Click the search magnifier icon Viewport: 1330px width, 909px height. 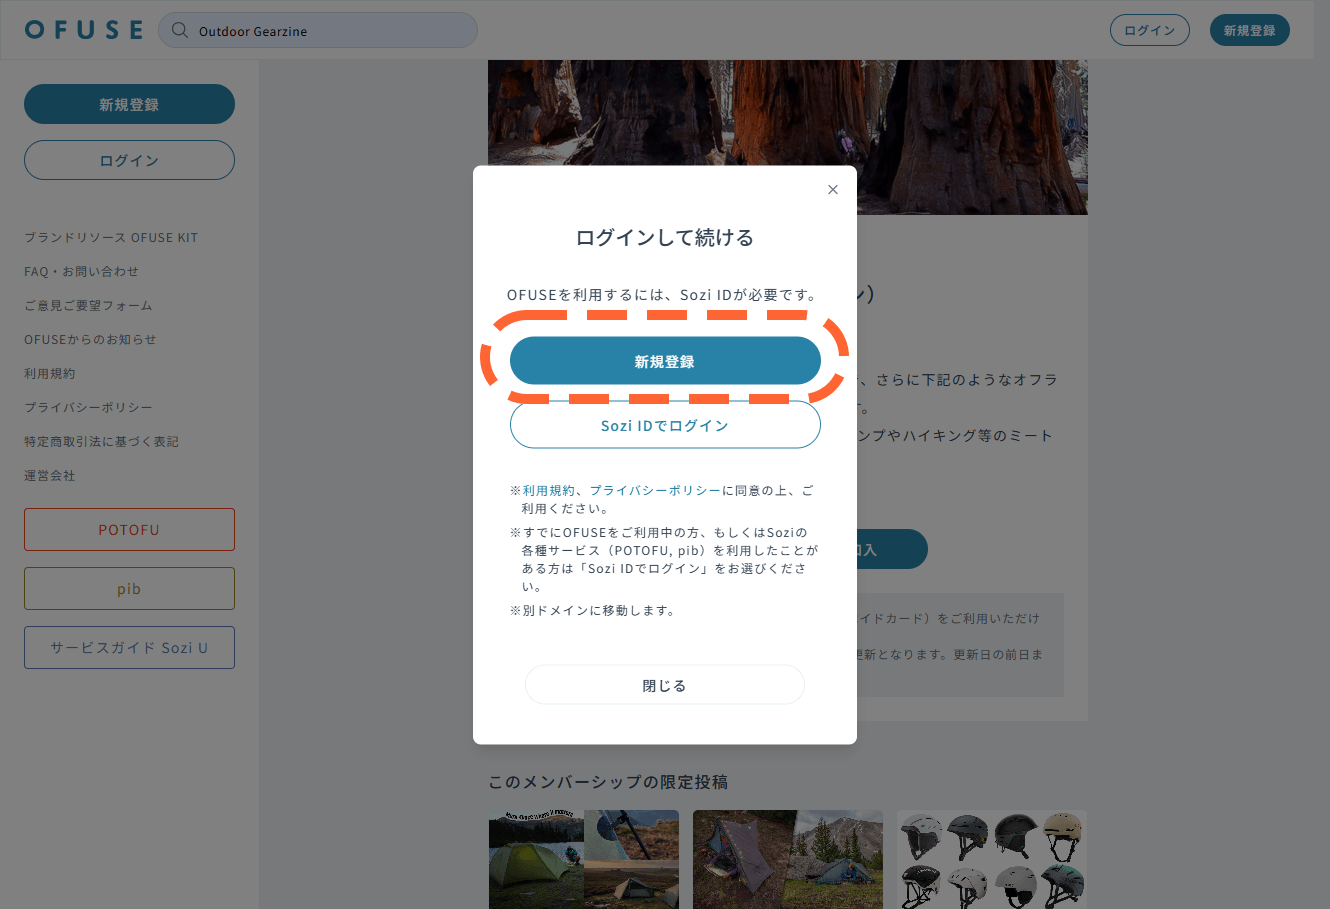[x=180, y=30]
